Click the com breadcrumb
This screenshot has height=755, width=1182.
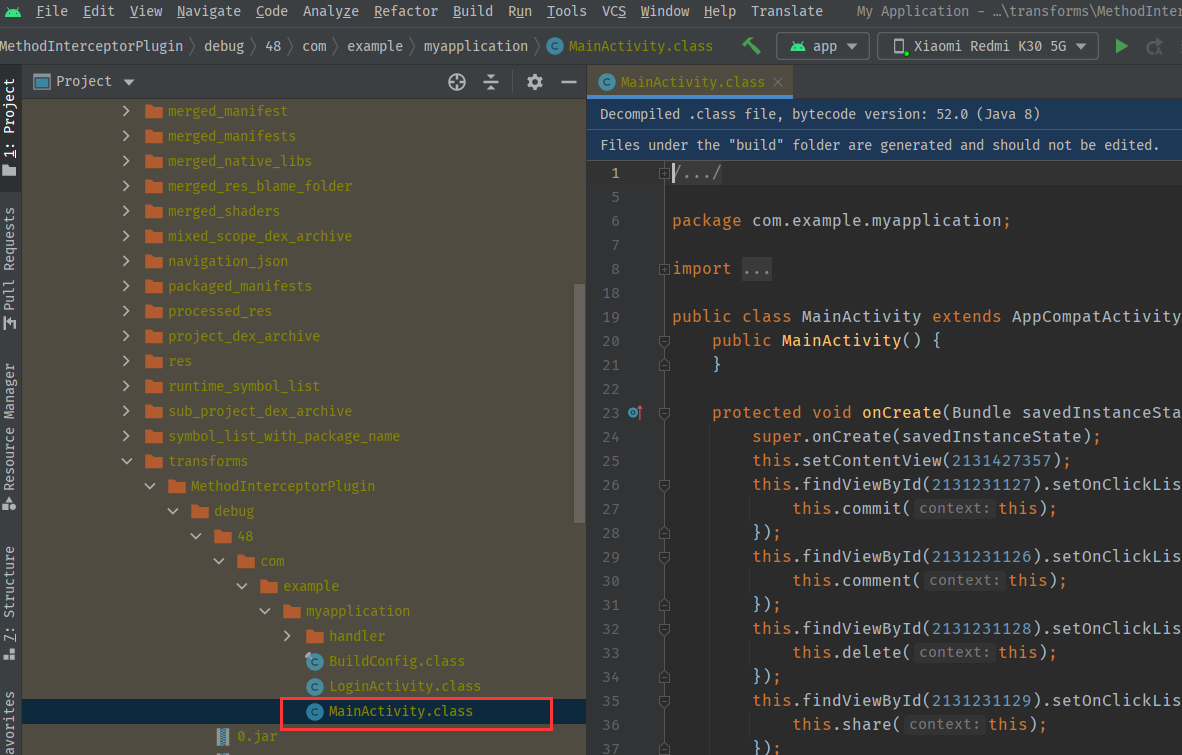(x=314, y=46)
